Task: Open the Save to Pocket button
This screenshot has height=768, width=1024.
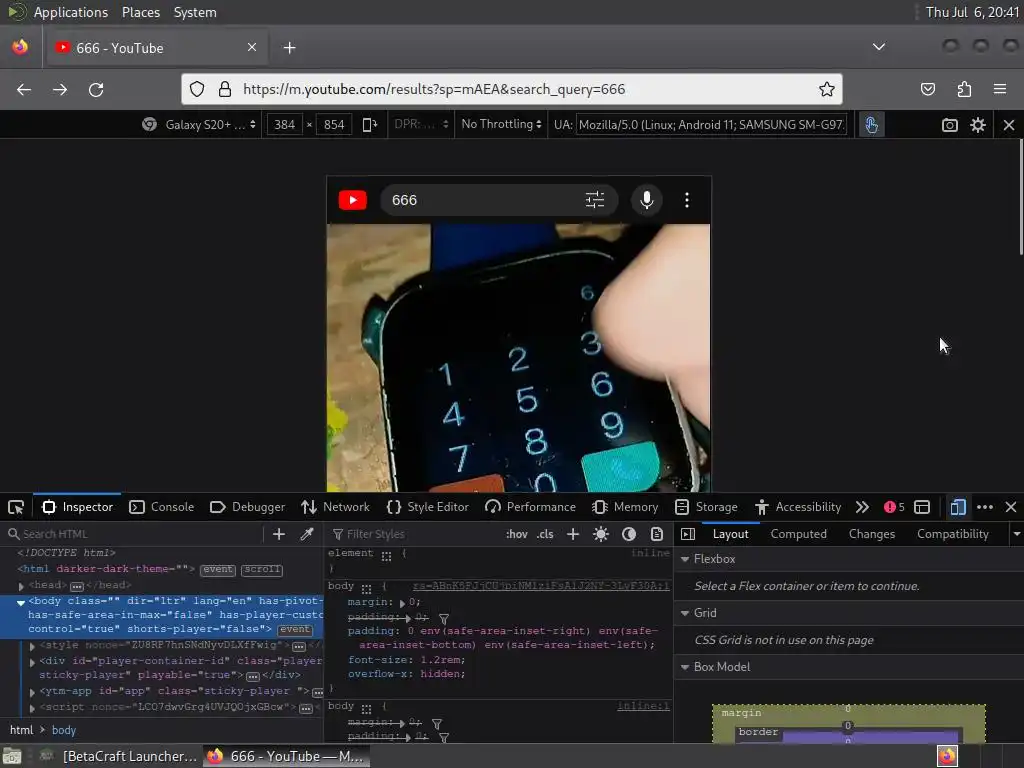Action: (928, 89)
